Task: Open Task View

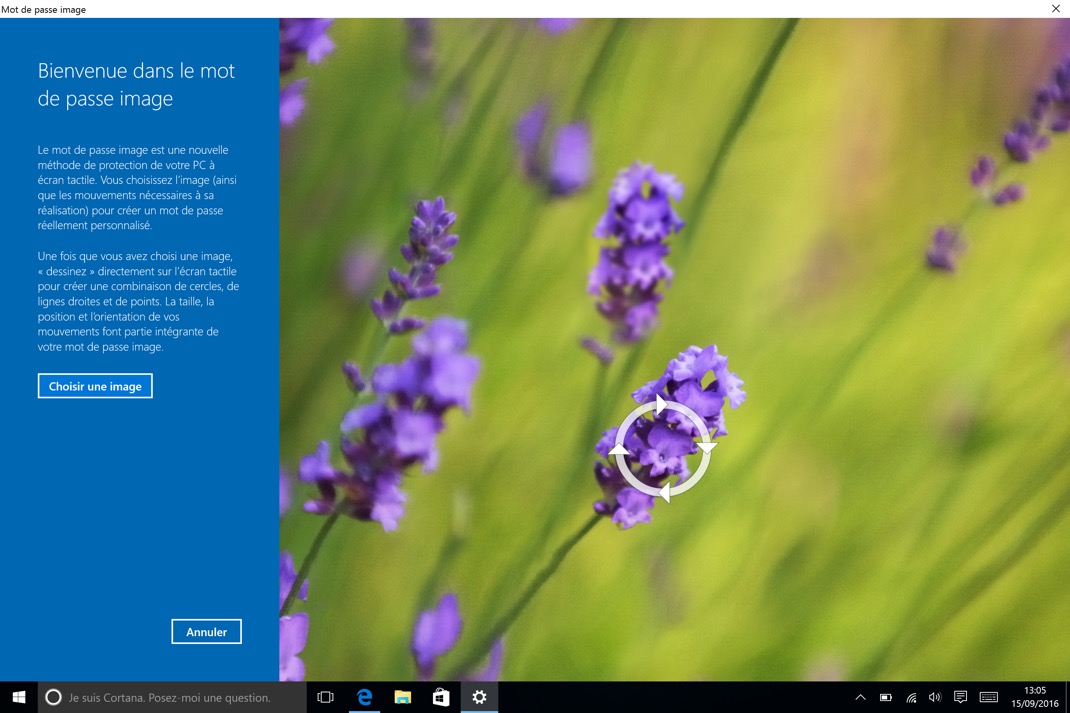Action: point(324,697)
